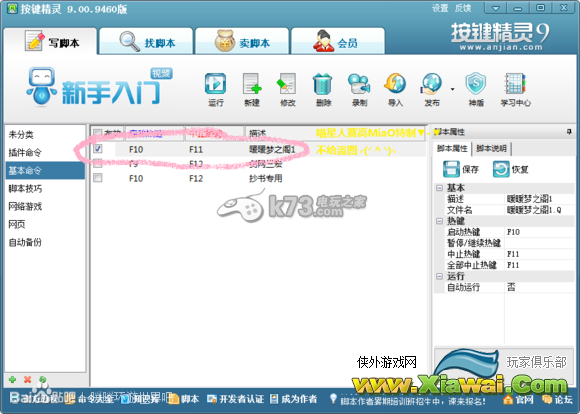
Task: Click the 成为作者 status bar link
Action: (x=294, y=399)
